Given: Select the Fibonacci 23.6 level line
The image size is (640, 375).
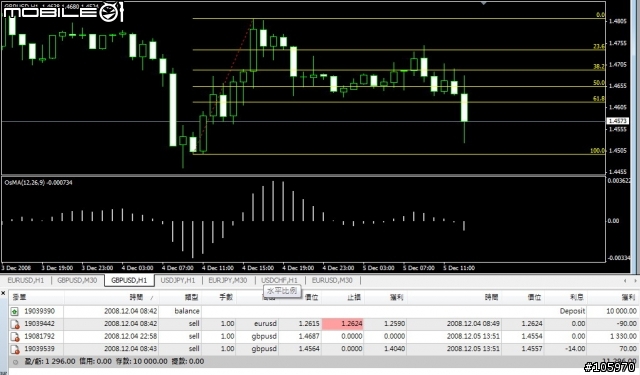Looking at the screenshot, I should click(x=398, y=50).
